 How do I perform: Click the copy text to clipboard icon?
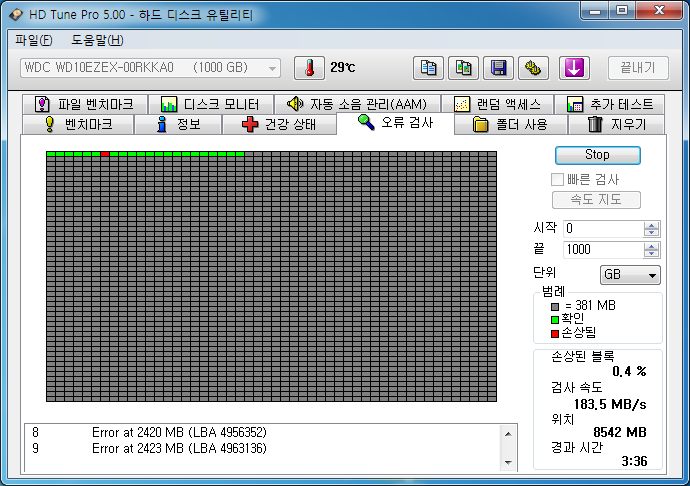(x=429, y=68)
